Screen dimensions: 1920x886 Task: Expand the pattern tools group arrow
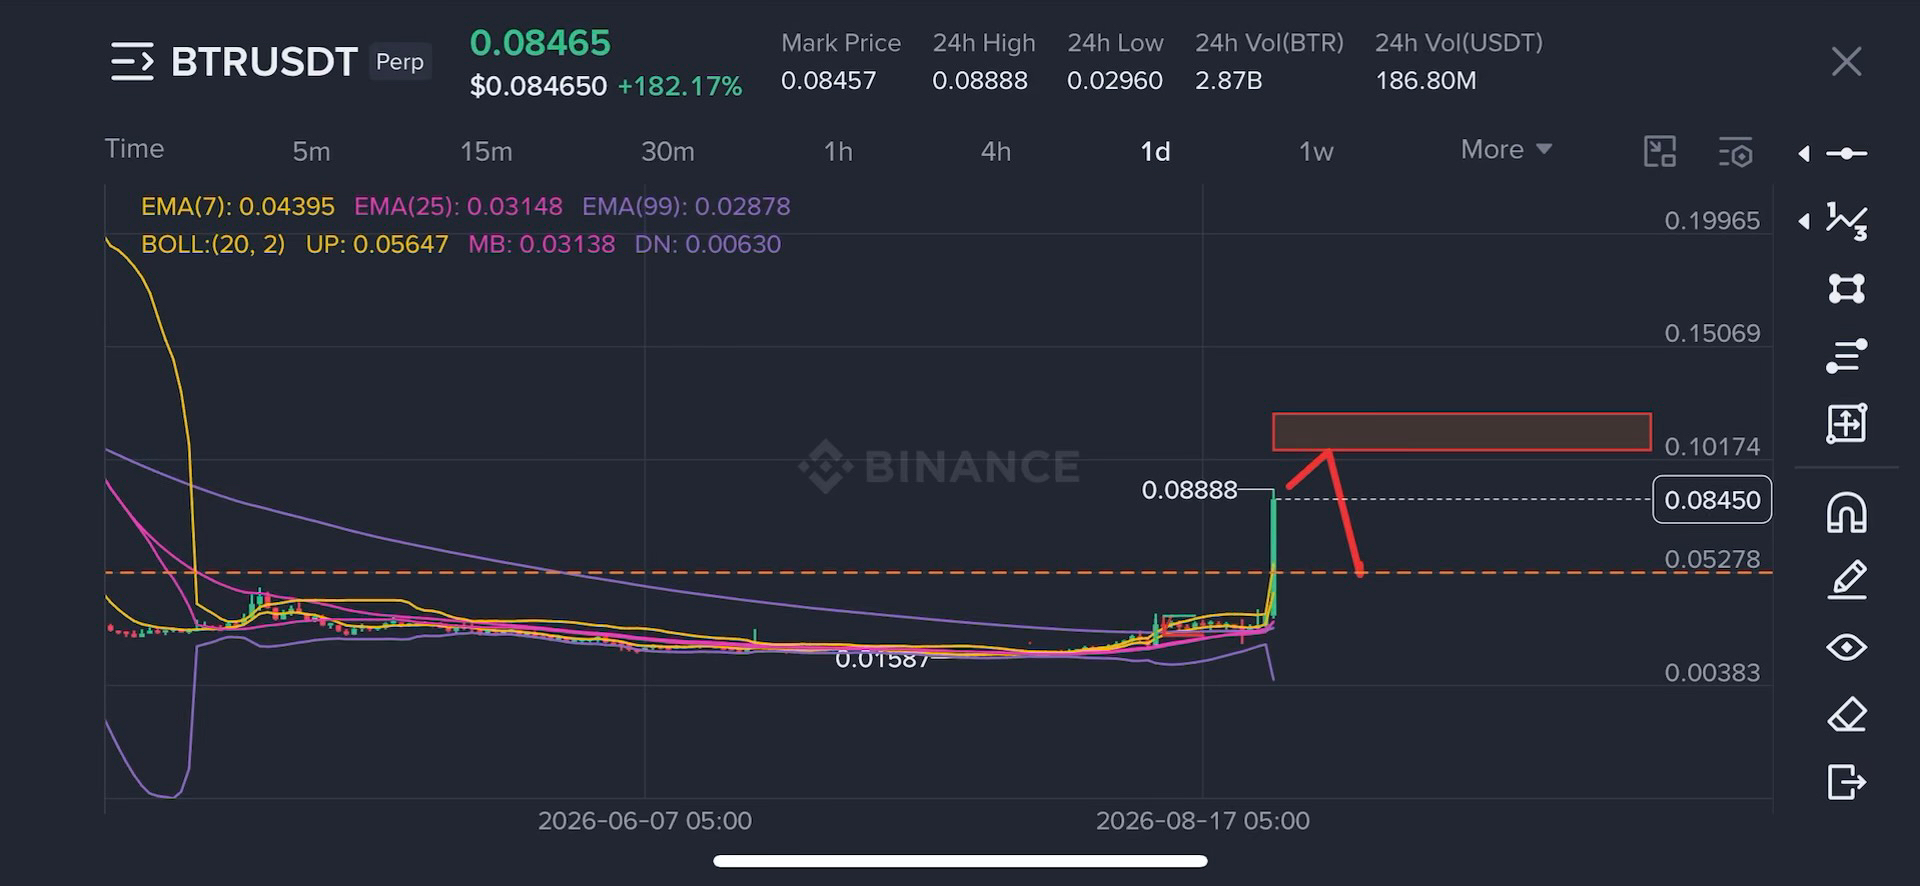coord(1804,221)
